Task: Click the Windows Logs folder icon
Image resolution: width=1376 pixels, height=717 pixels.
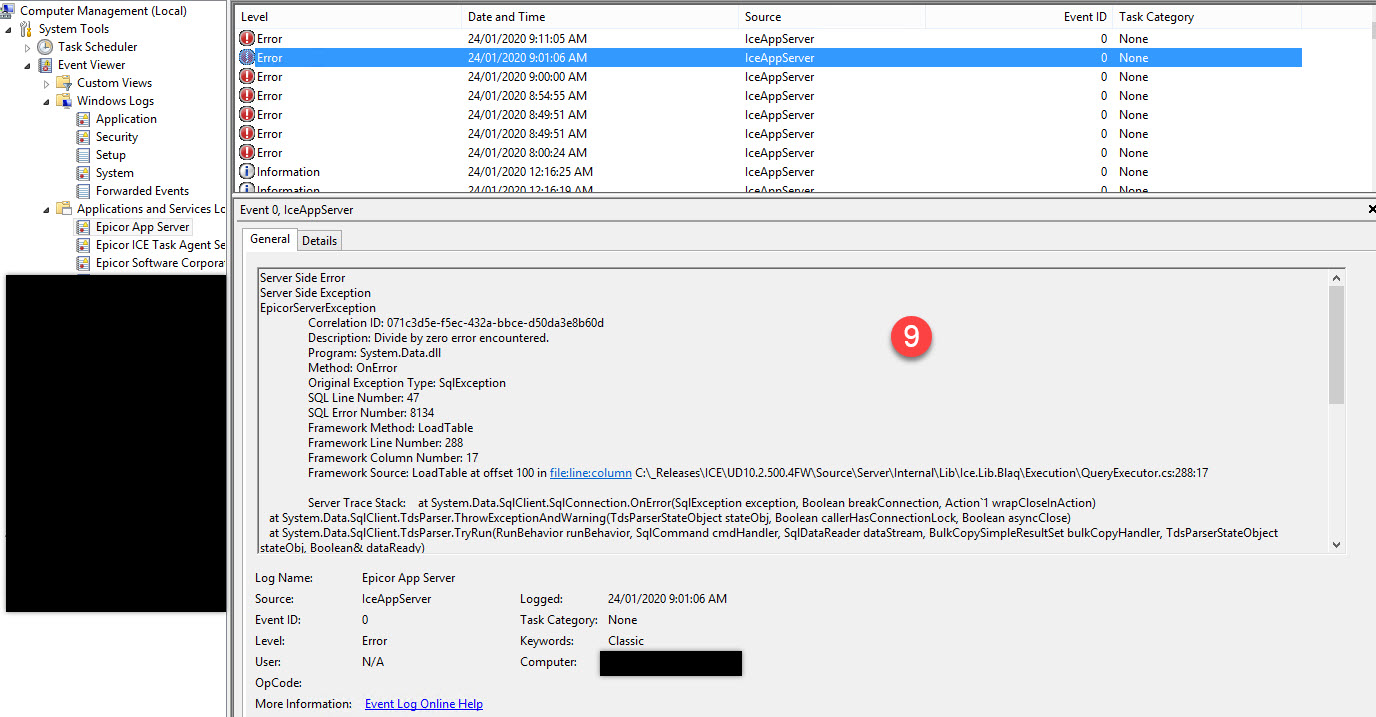Action: [64, 101]
